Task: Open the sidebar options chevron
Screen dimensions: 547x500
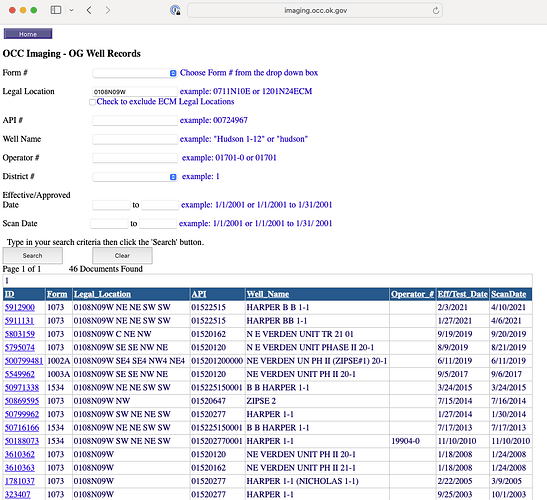Action: 72,10
